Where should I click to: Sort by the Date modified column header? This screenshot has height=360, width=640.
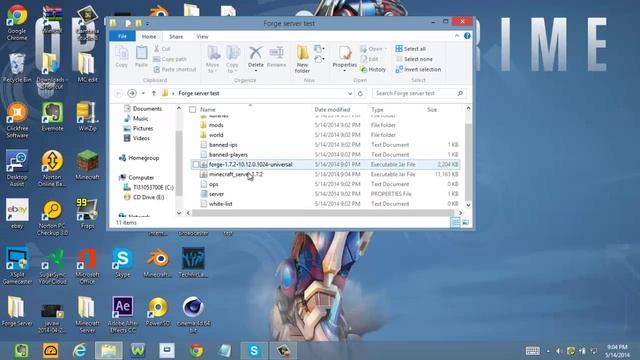point(332,109)
